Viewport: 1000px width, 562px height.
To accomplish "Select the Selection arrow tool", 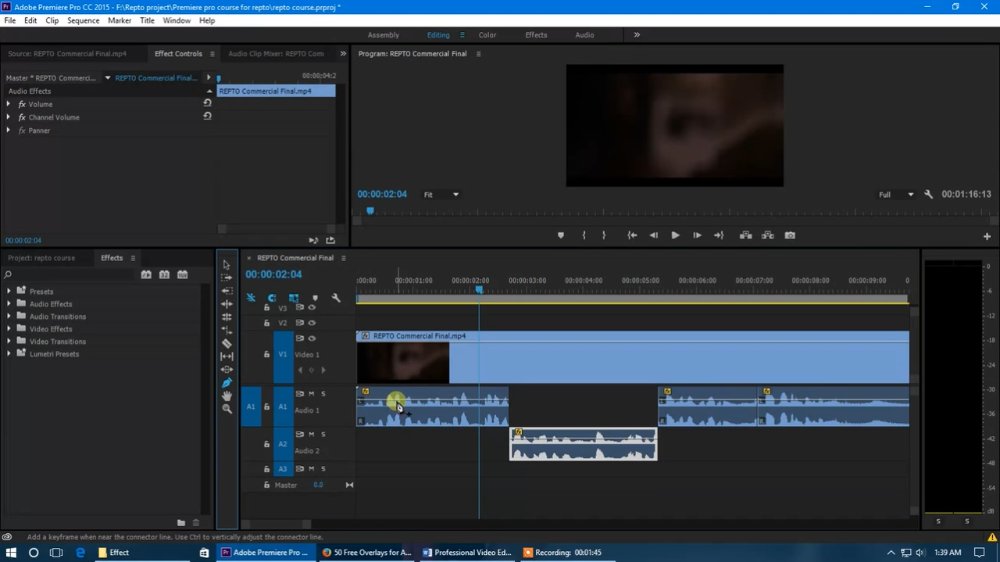I will tap(226, 264).
